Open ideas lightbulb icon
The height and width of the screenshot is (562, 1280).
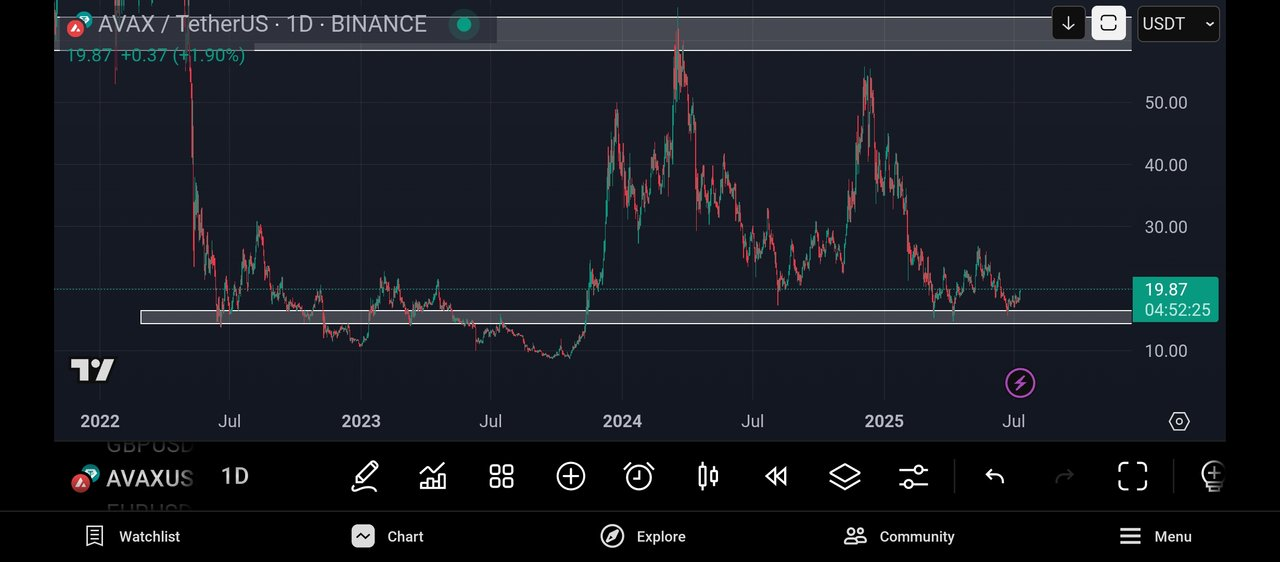click(x=1211, y=476)
